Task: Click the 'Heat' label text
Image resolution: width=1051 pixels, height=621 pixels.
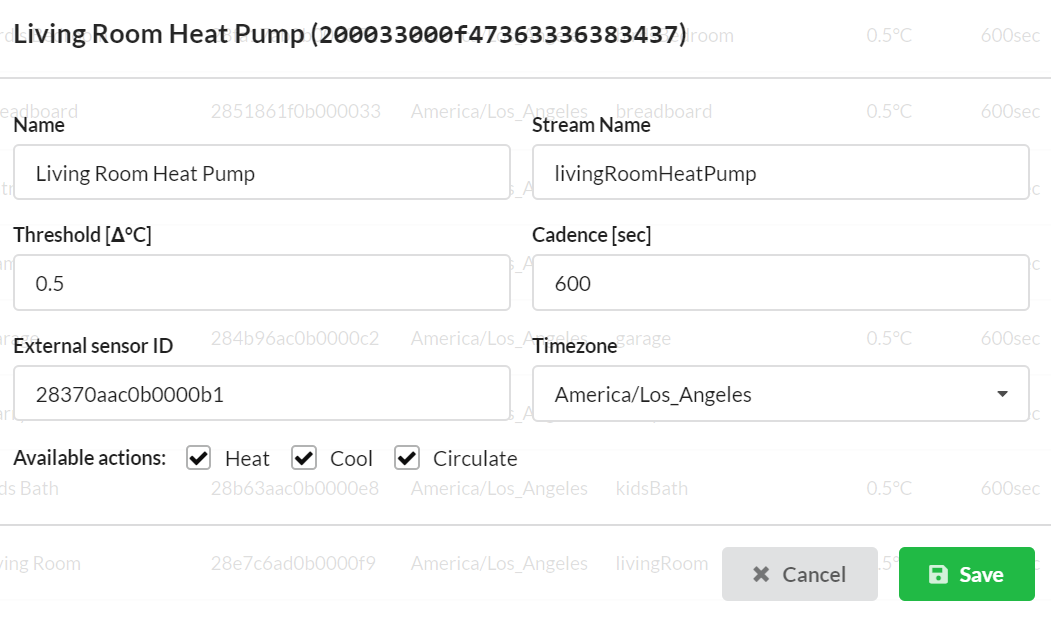Action: click(247, 459)
